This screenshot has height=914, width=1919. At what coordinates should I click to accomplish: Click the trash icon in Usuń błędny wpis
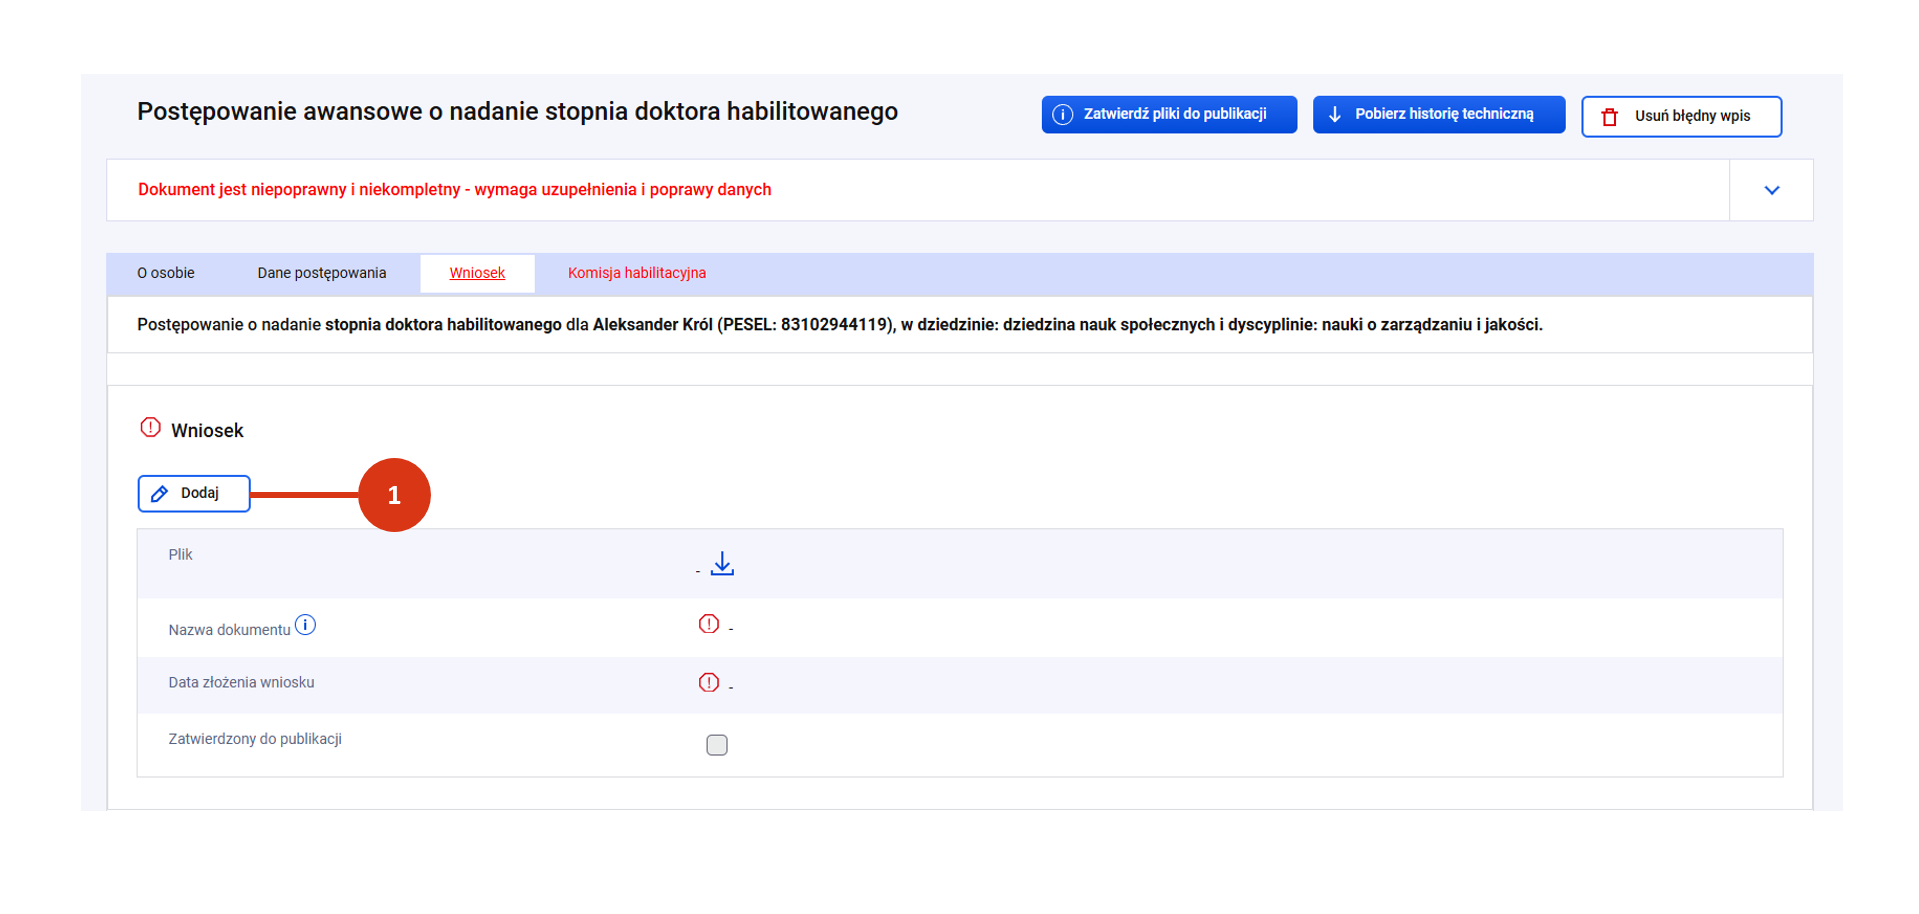point(1609,117)
